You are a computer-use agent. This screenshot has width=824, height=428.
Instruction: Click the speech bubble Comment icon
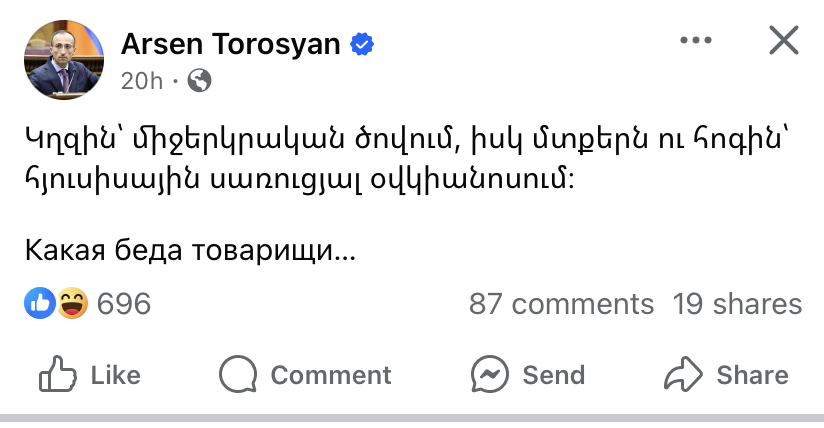tap(238, 375)
